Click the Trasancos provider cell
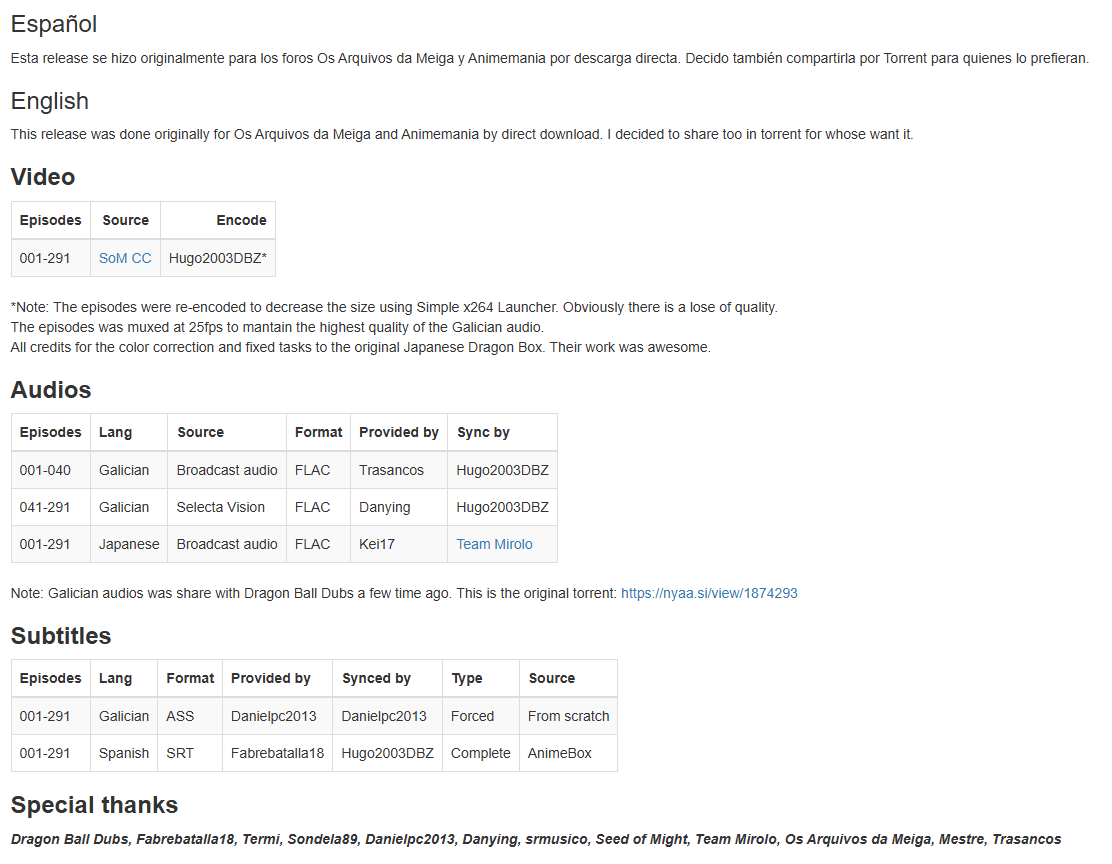The width and height of the screenshot is (1112, 864). pyautogui.click(x=399, y=470)
